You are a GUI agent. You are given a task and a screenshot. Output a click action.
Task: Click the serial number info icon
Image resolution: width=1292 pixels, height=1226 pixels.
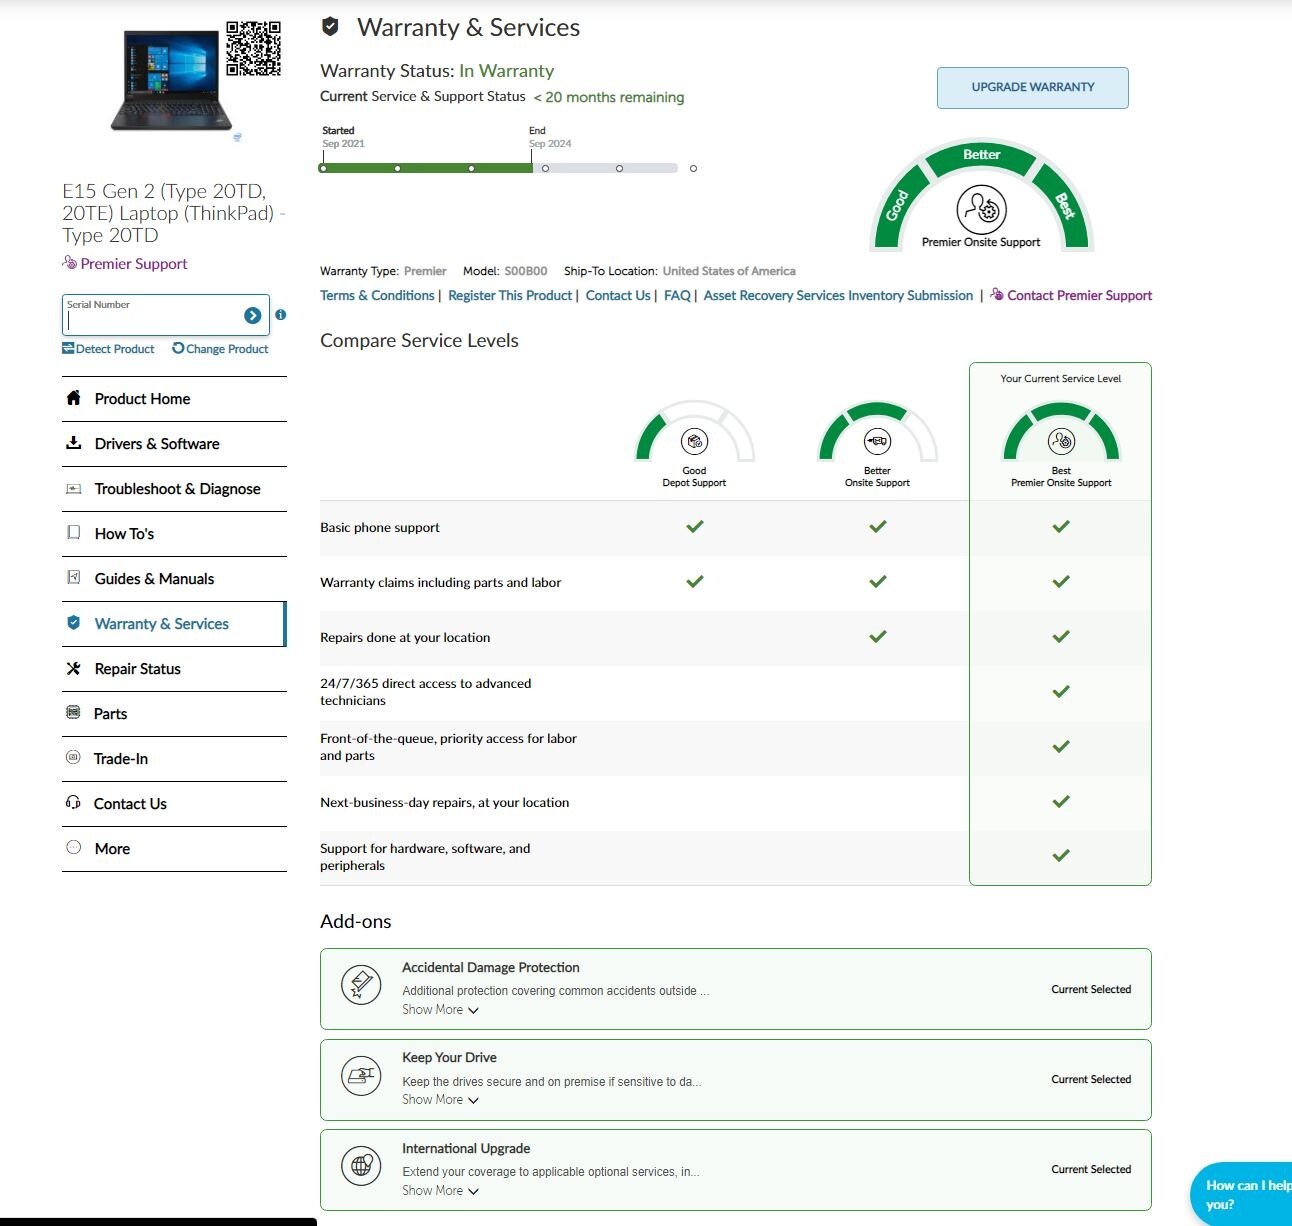(281, 314)
